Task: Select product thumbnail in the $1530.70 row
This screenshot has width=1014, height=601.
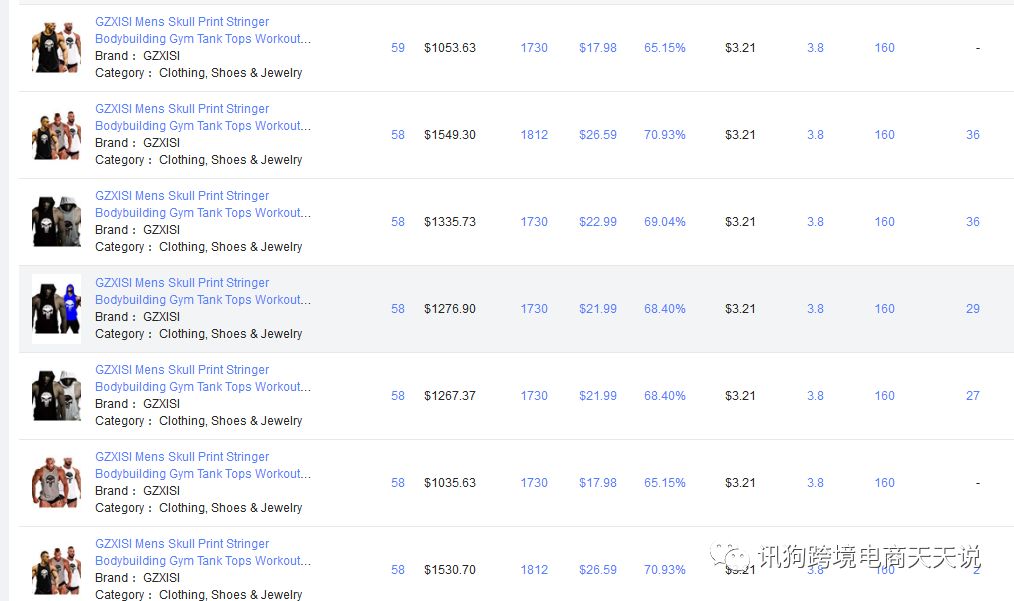Action: click(x=56, y=569)
